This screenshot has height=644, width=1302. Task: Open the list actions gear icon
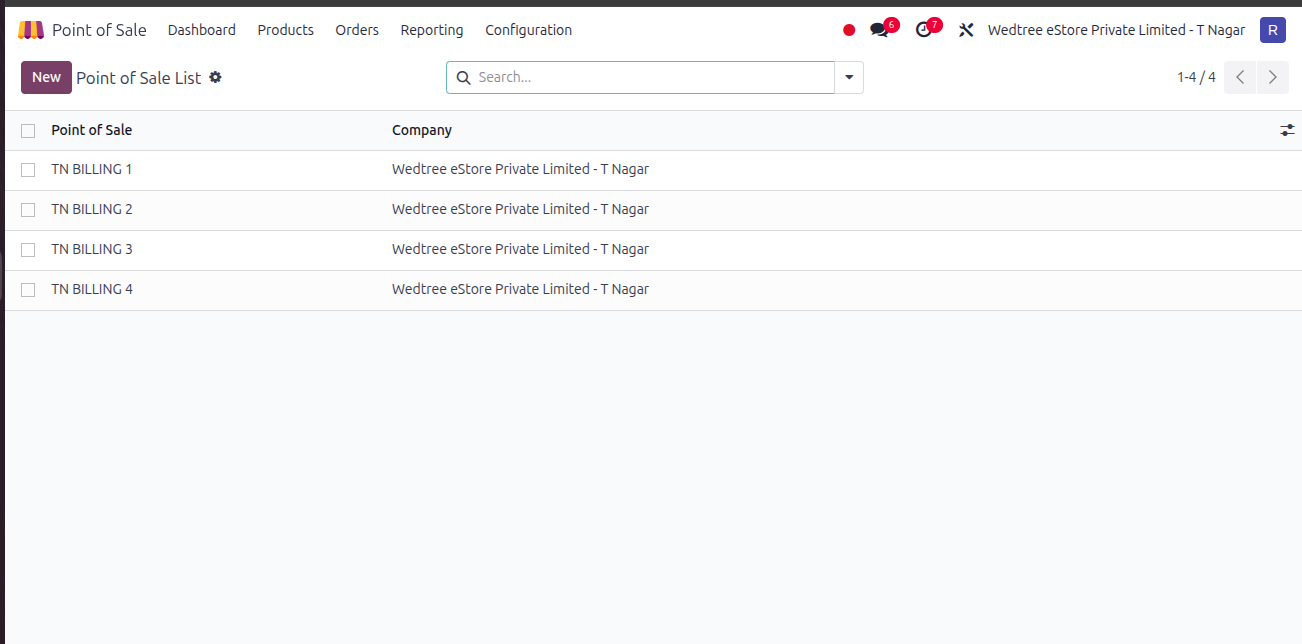[215, 77]
